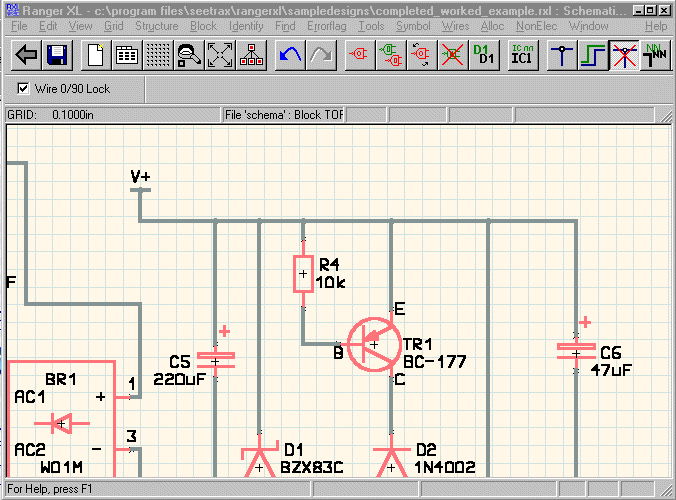This screenshot has width=676, height=500.
Task: Click the NN net naming icon
Action: [655, 55]
